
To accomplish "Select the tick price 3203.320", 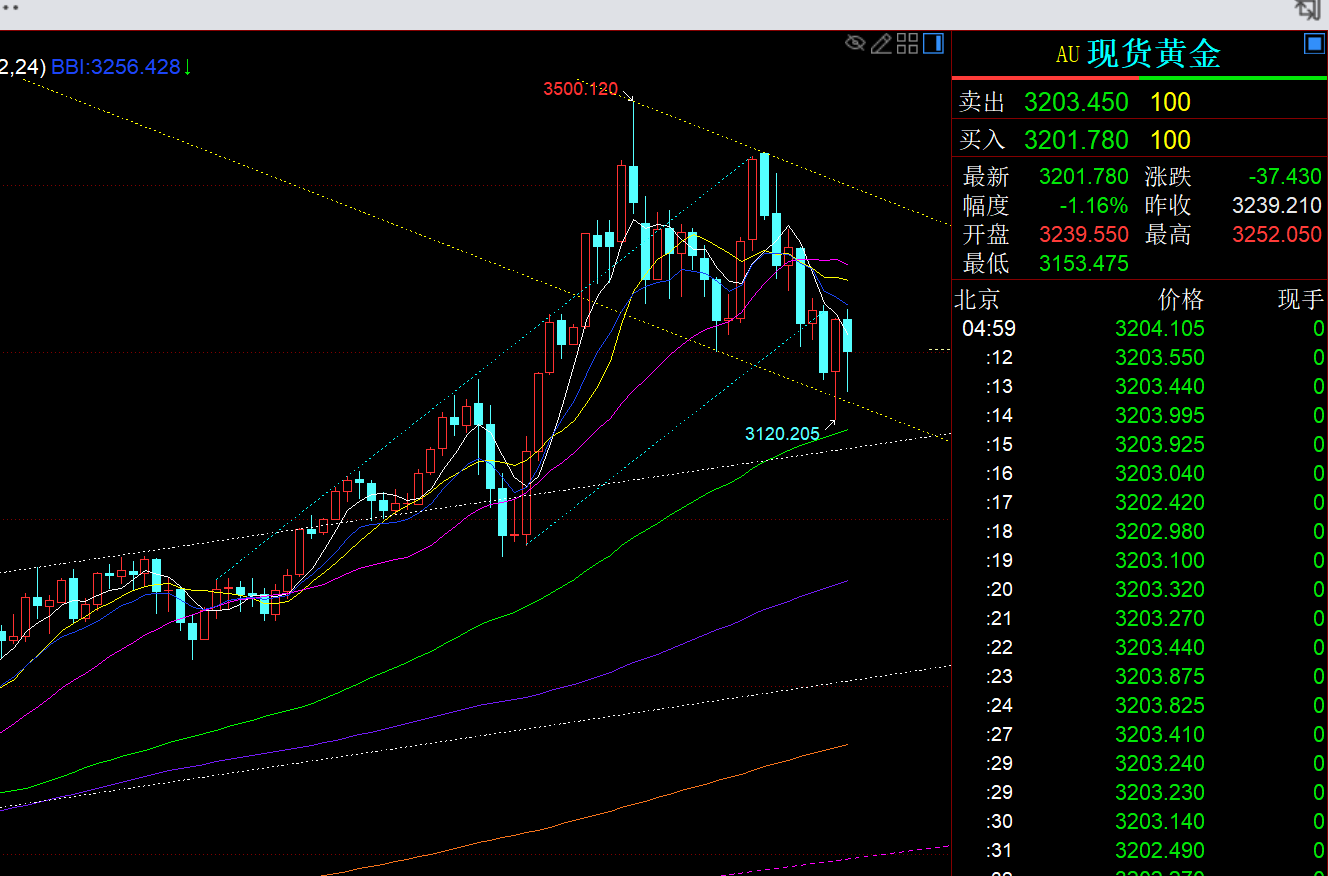I will 1160,589.
